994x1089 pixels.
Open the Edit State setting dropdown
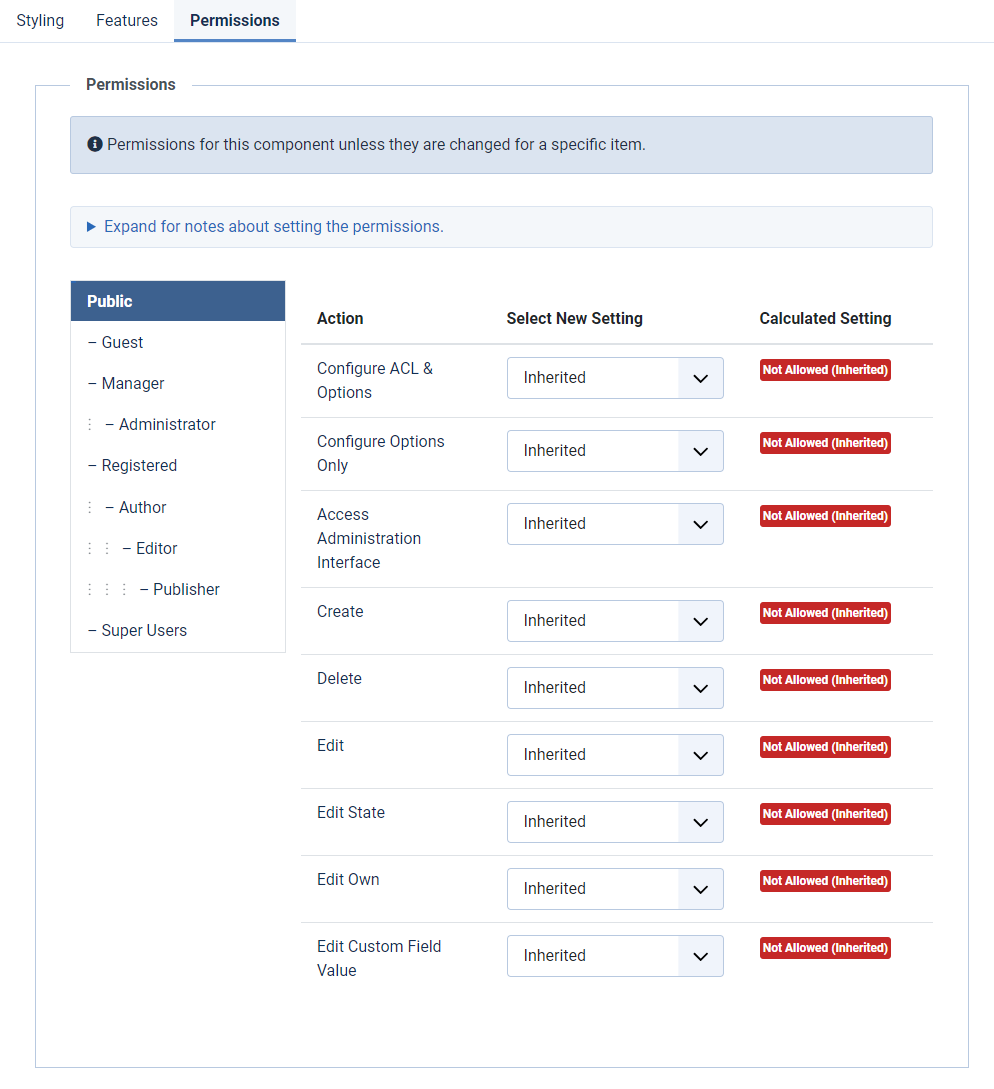[614, 822]
